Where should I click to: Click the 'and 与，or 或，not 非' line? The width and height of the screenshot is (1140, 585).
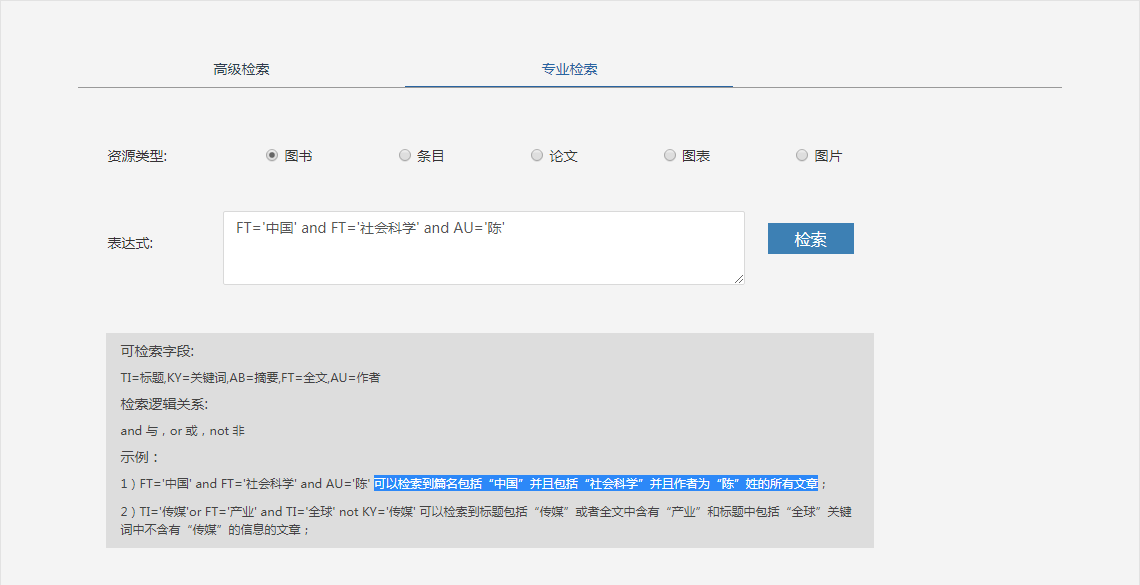(x=182, y=431)
